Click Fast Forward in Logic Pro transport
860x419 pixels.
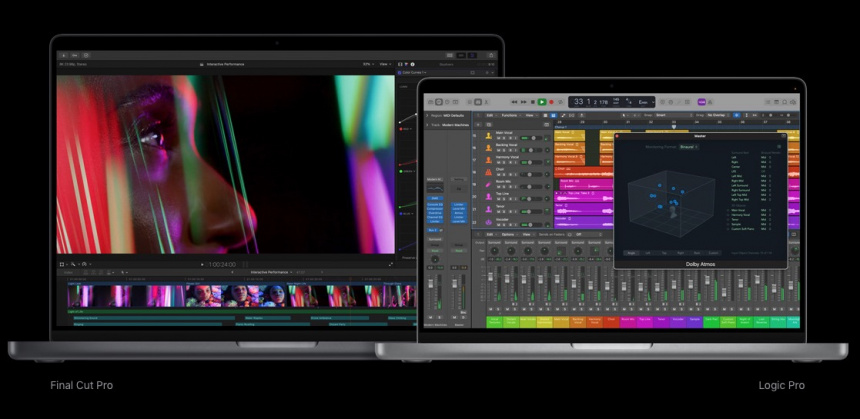point(524,102)
